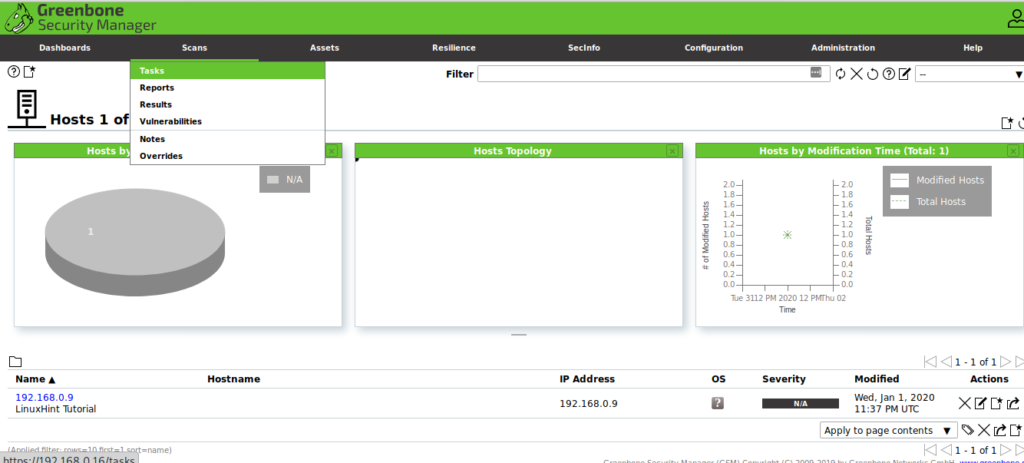Screen dimensions: 1024x463
Task: Close the Hosts Topology panel
Action: click(x=672, y=151)
